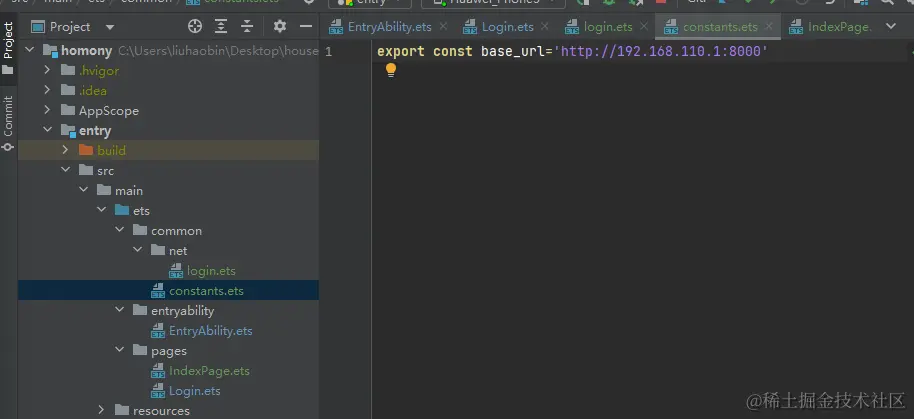This screenshot has height=419, width=914.
Task: Expand the resources folder
Action: coord(101,410)
